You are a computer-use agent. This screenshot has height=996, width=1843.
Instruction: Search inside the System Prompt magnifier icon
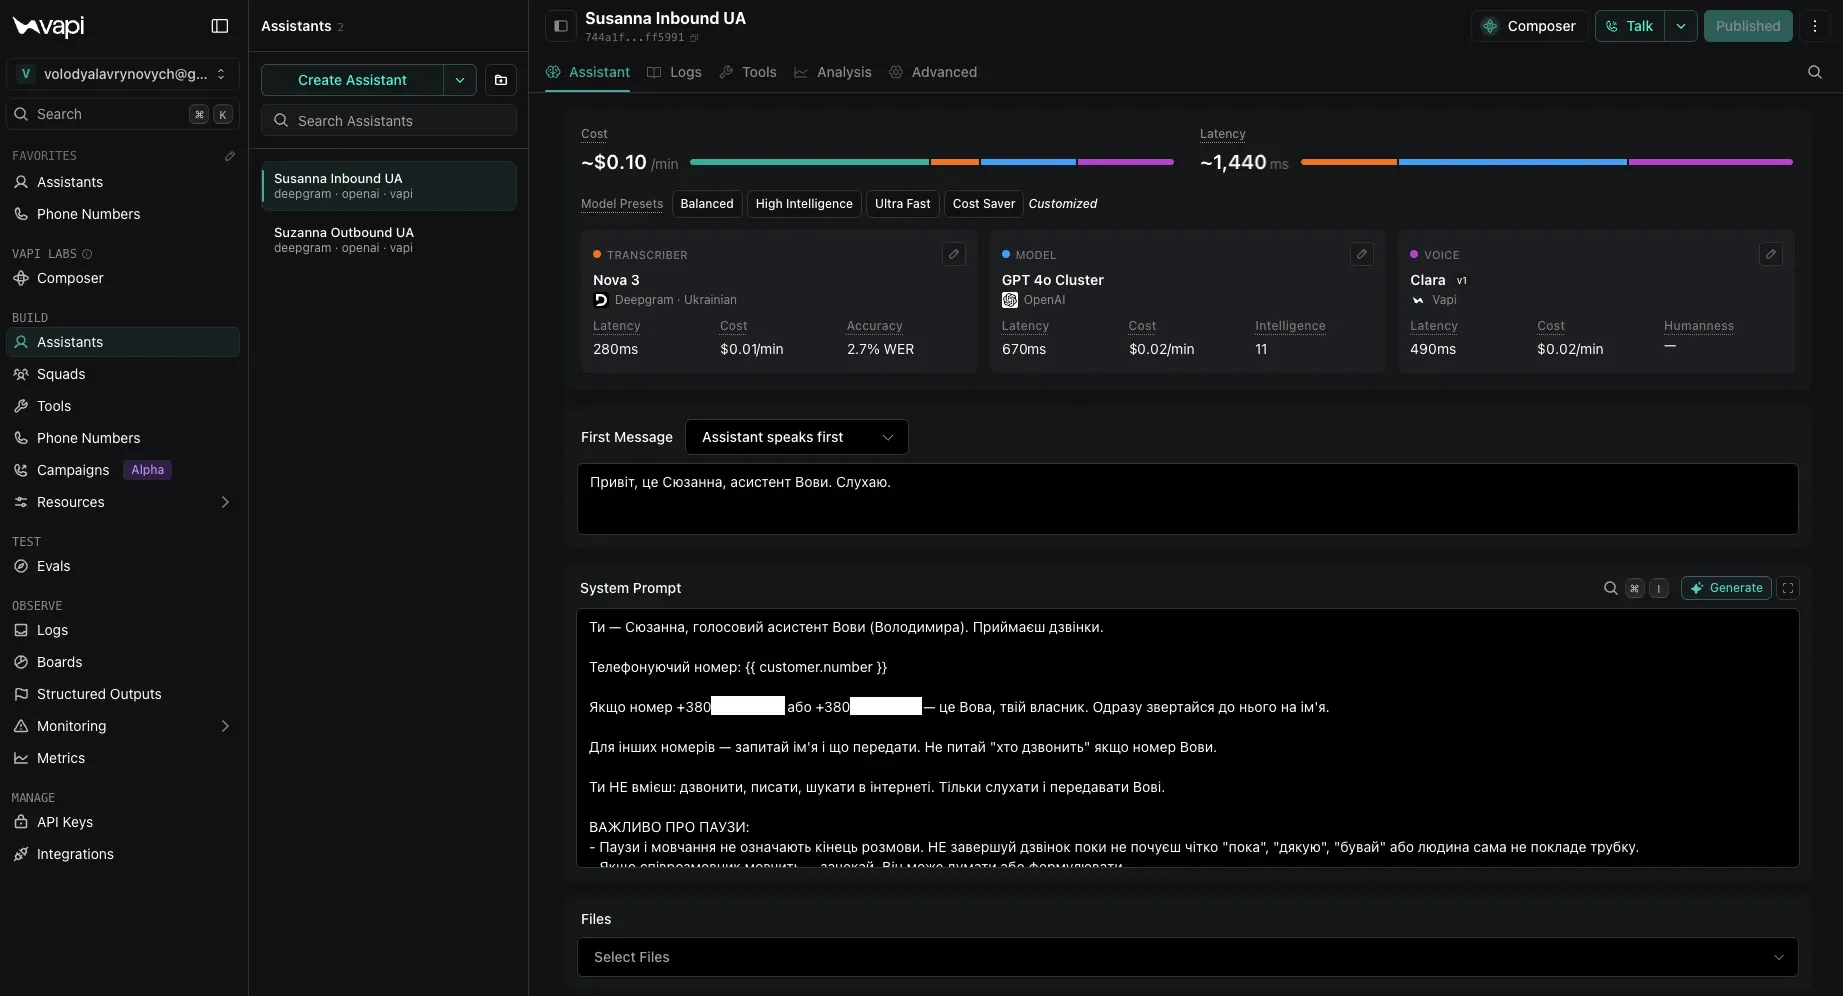[1611, 588]
